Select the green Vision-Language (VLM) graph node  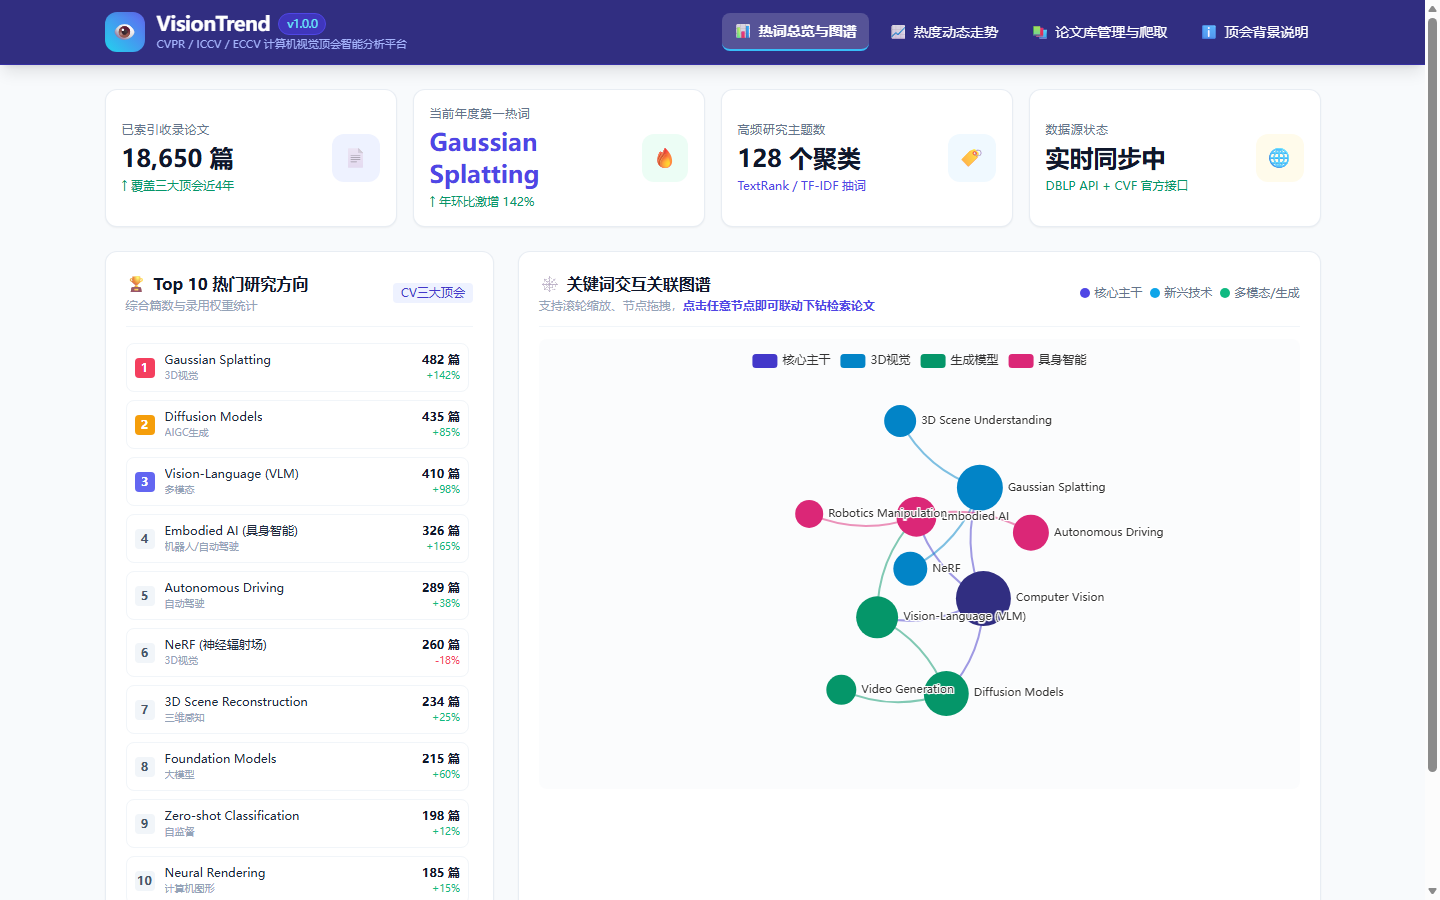coord(877,617)
